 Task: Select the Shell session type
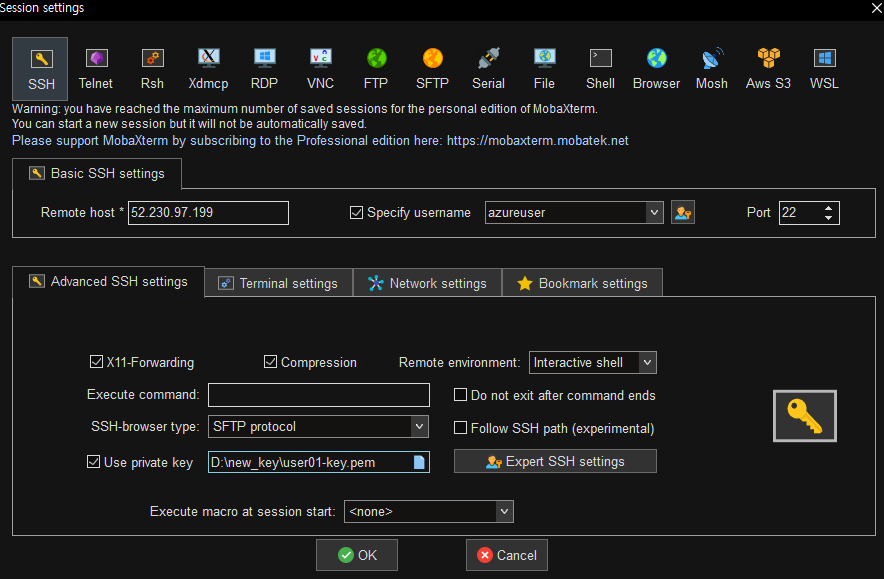[600, 69]
